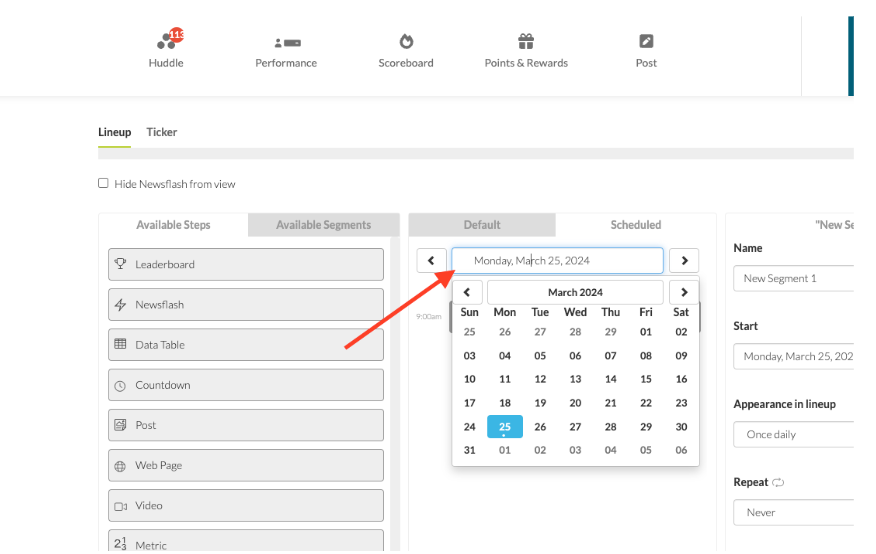
Task: Switch to Available Segments tab
Action: tap(323, 225)
